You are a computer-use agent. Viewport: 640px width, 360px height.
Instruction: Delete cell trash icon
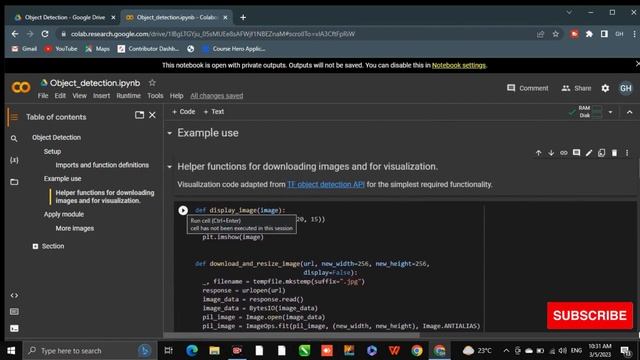click(614, 153)
